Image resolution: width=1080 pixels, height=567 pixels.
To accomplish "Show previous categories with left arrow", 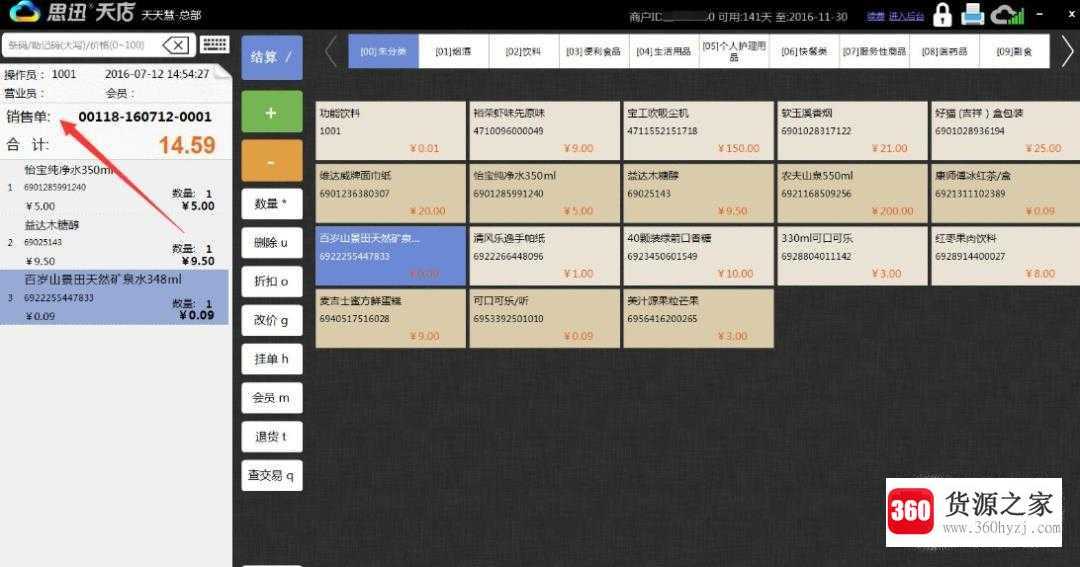I will click(331, 52).
